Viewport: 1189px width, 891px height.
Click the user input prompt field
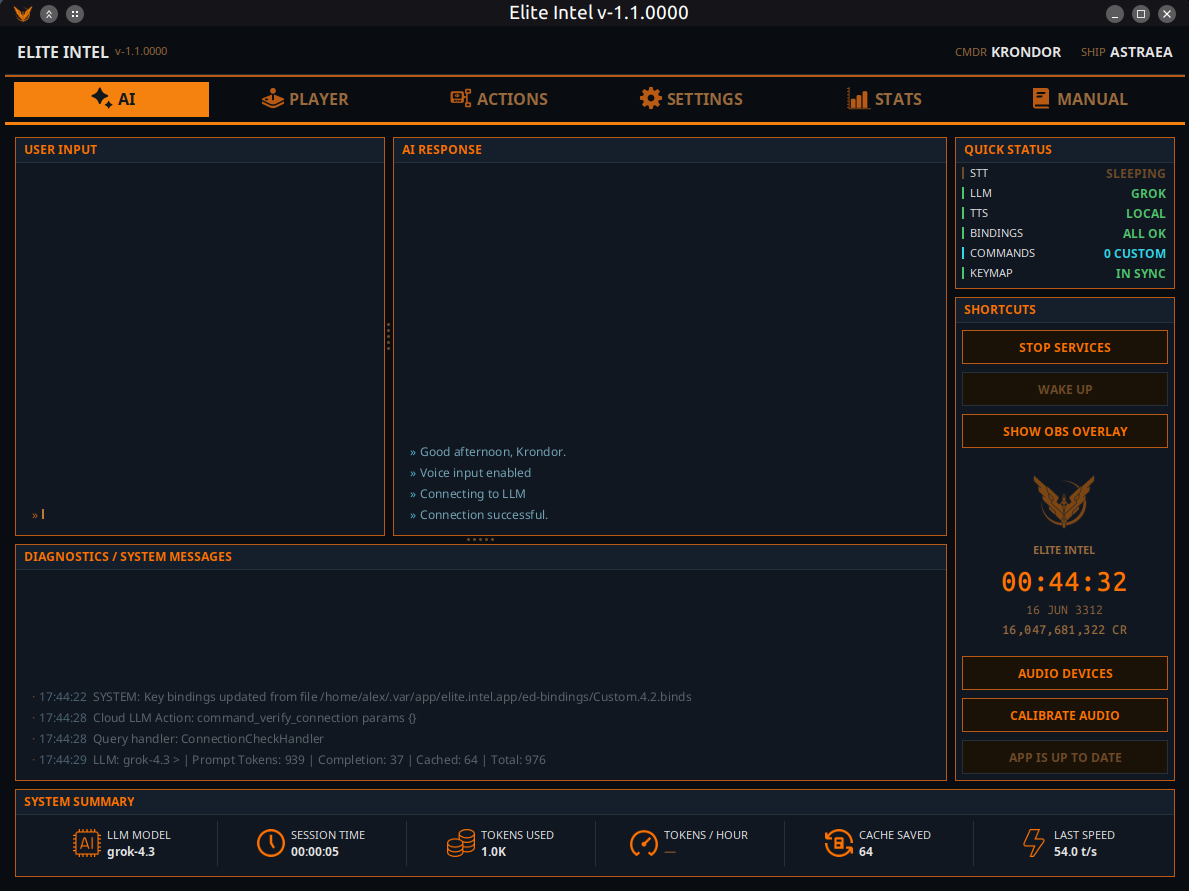click(x=200, y=514)
